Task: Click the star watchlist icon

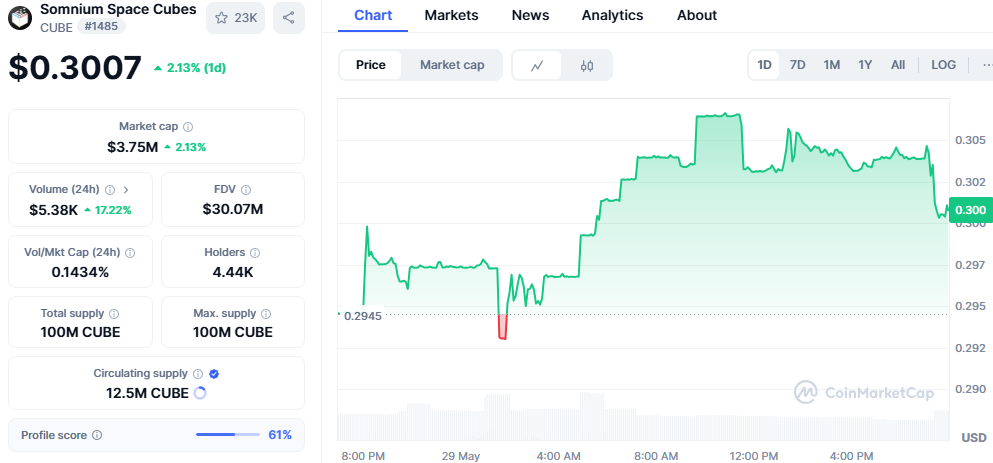Action: [x=221, y=17]
